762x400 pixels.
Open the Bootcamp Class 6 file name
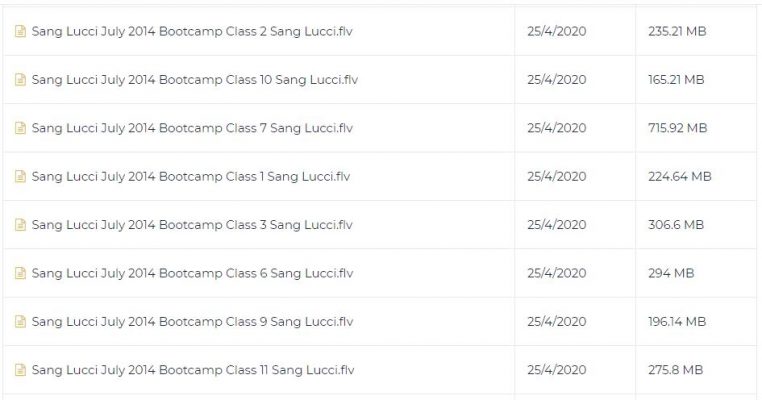[x=192, y=274]
